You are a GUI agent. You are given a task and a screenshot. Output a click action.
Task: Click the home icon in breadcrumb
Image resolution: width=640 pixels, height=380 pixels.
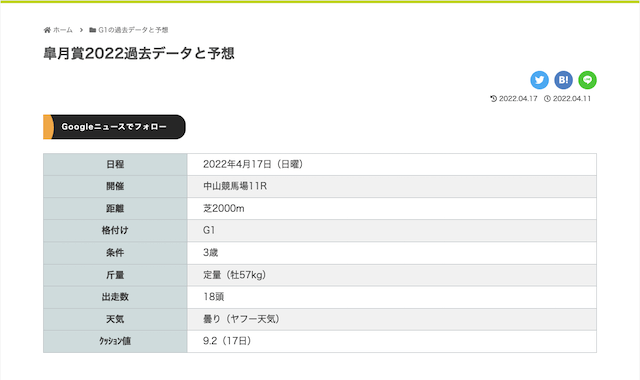[x=47, y=30]
